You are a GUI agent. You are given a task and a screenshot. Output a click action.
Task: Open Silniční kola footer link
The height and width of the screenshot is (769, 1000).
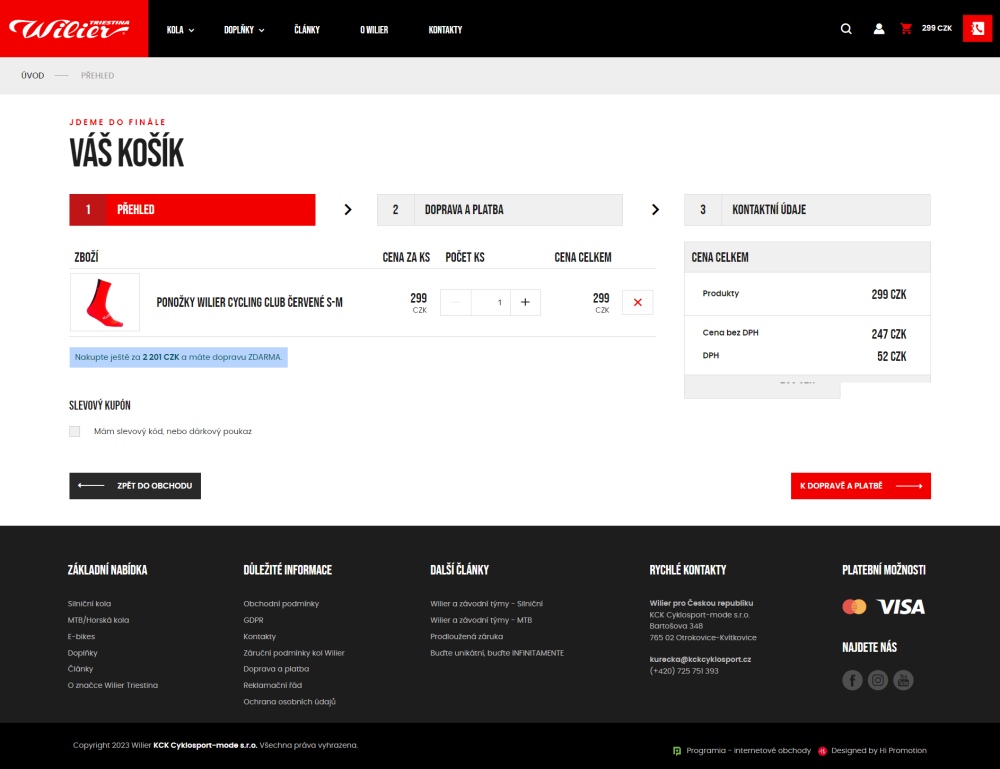[x=89, y=604]
